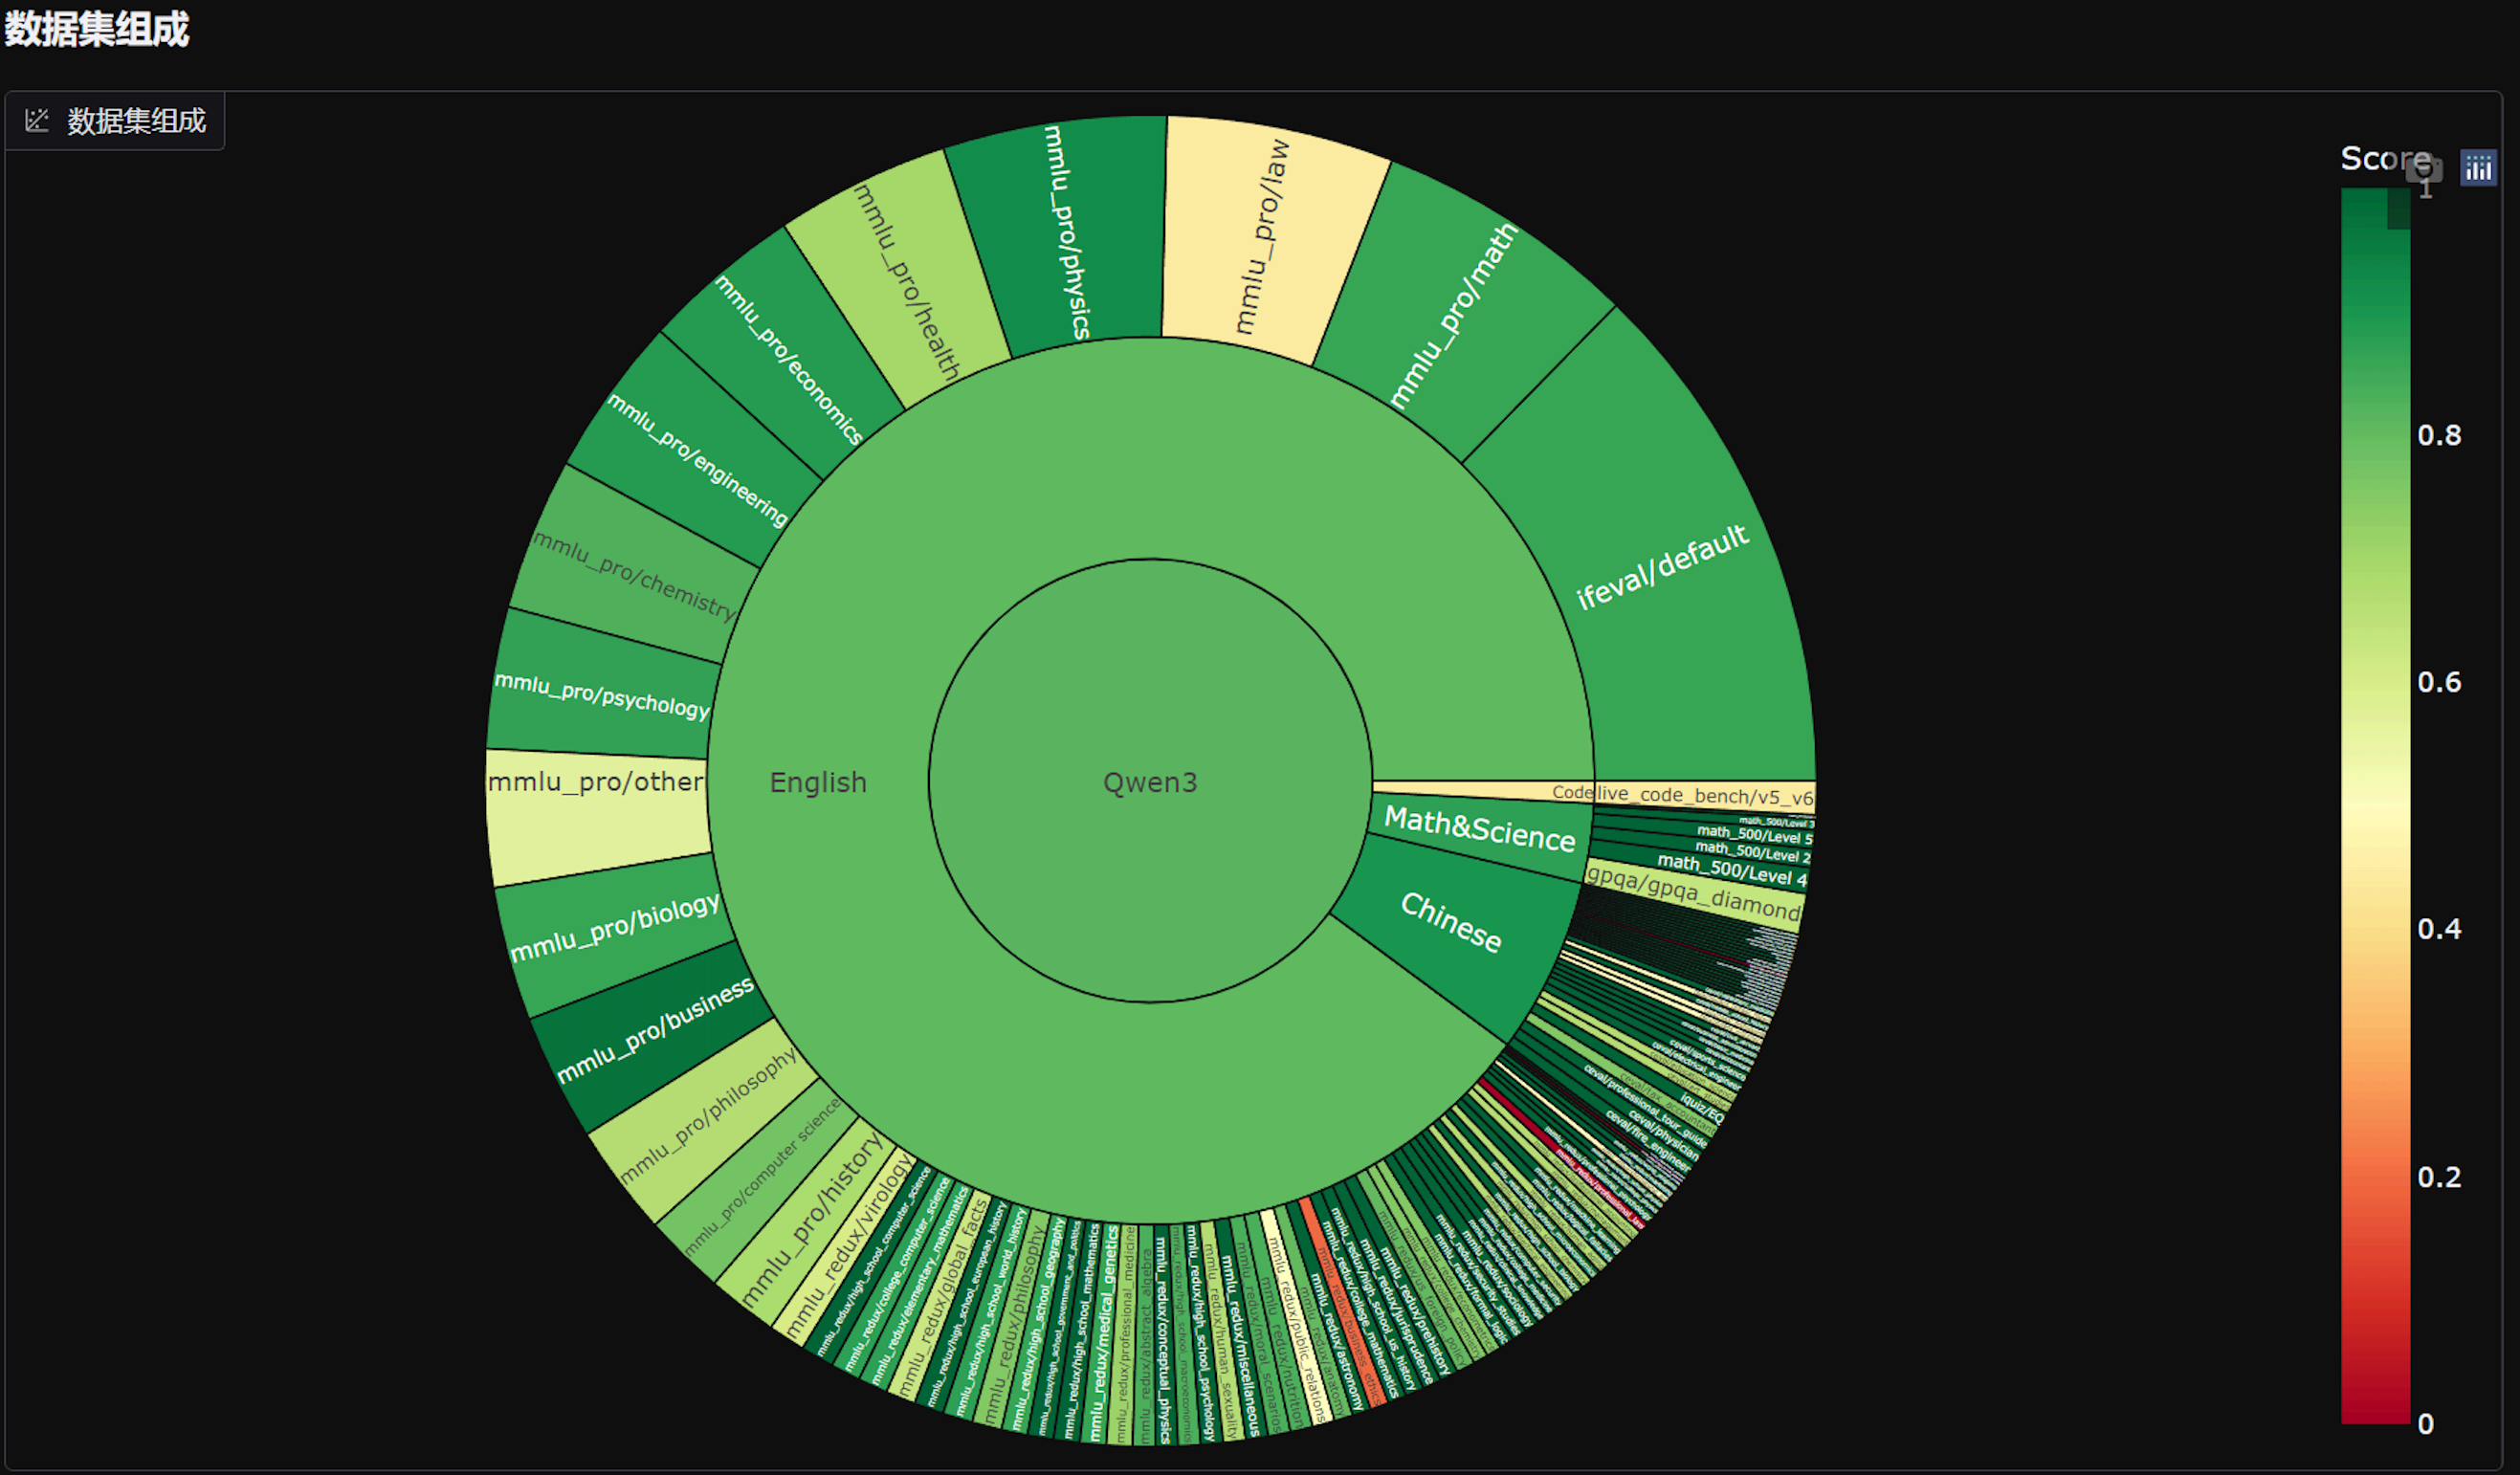This screenshot has height=1475, width=2520.
Task: Select the ifeval/default outer segment
Action: pos(1662,567)
